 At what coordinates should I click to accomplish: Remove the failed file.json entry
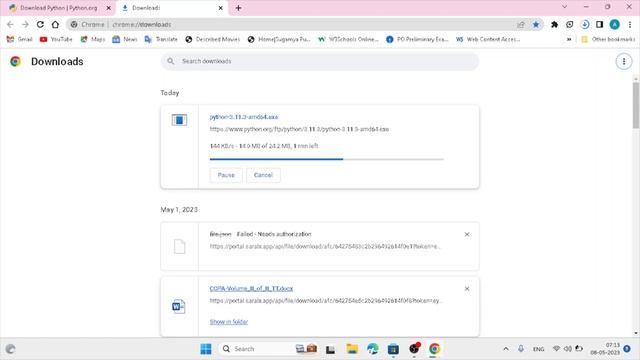click(x=467, y=234)
